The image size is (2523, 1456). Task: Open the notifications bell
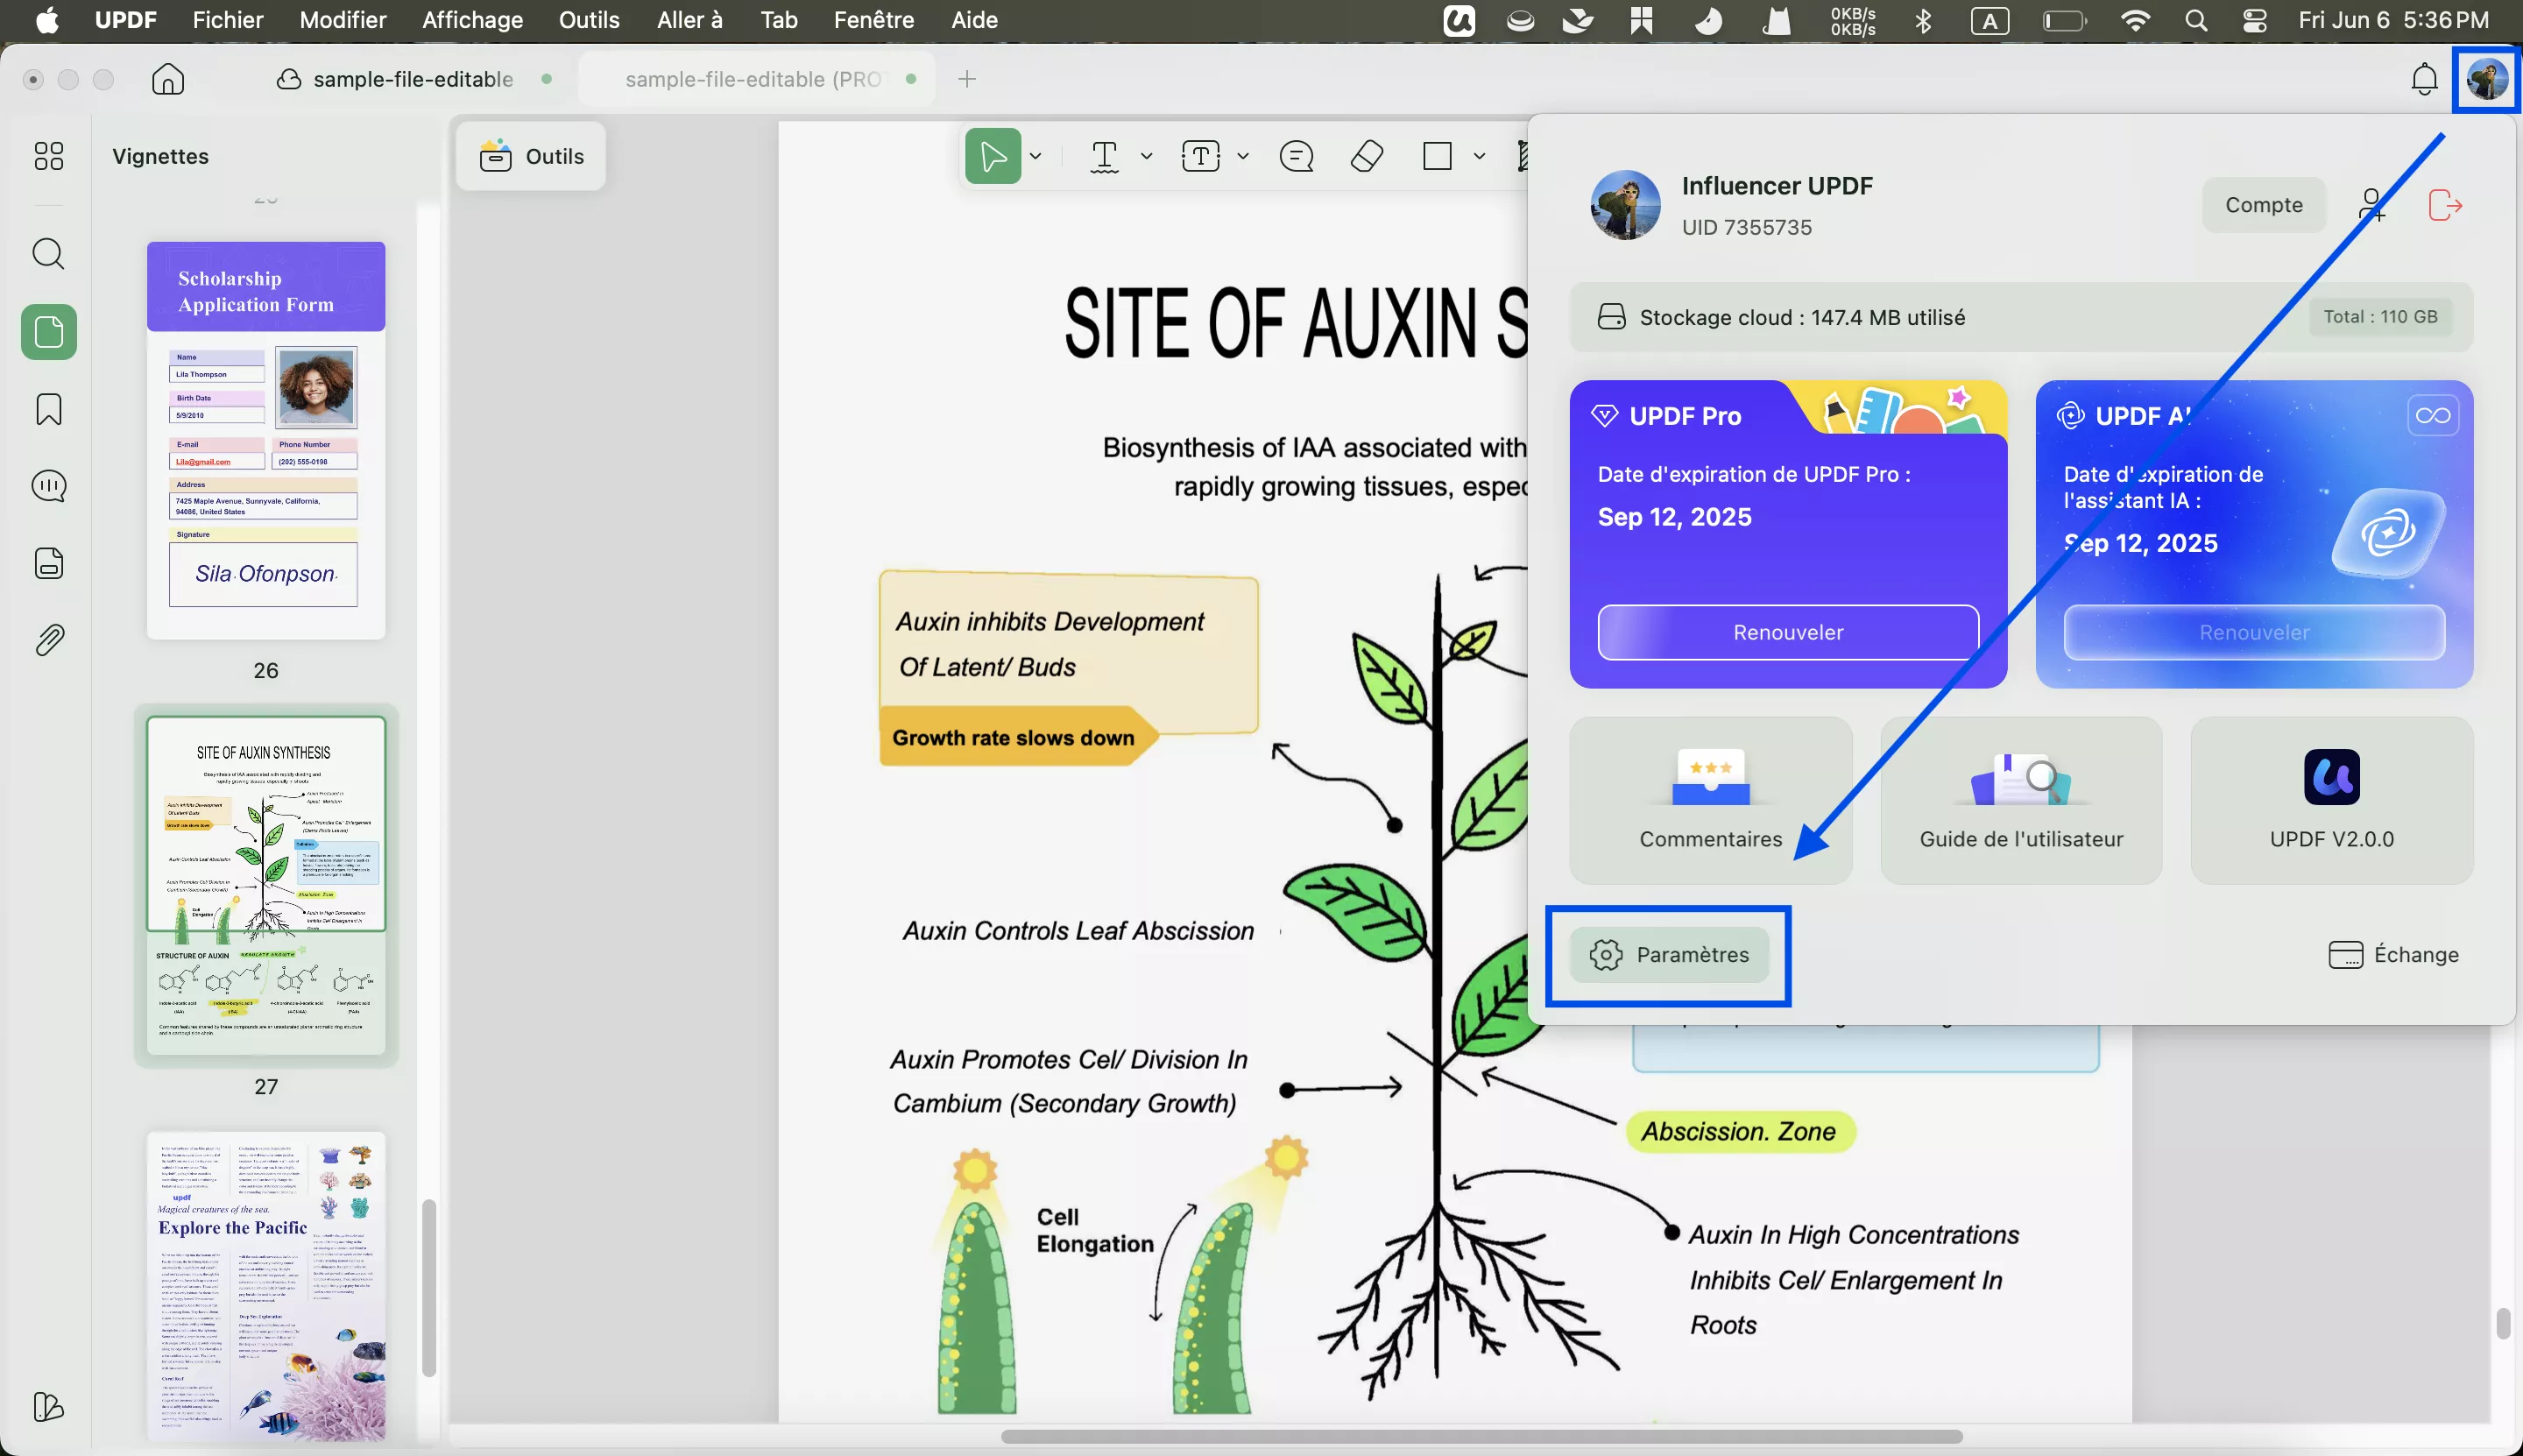click(x=2424, y=79)
